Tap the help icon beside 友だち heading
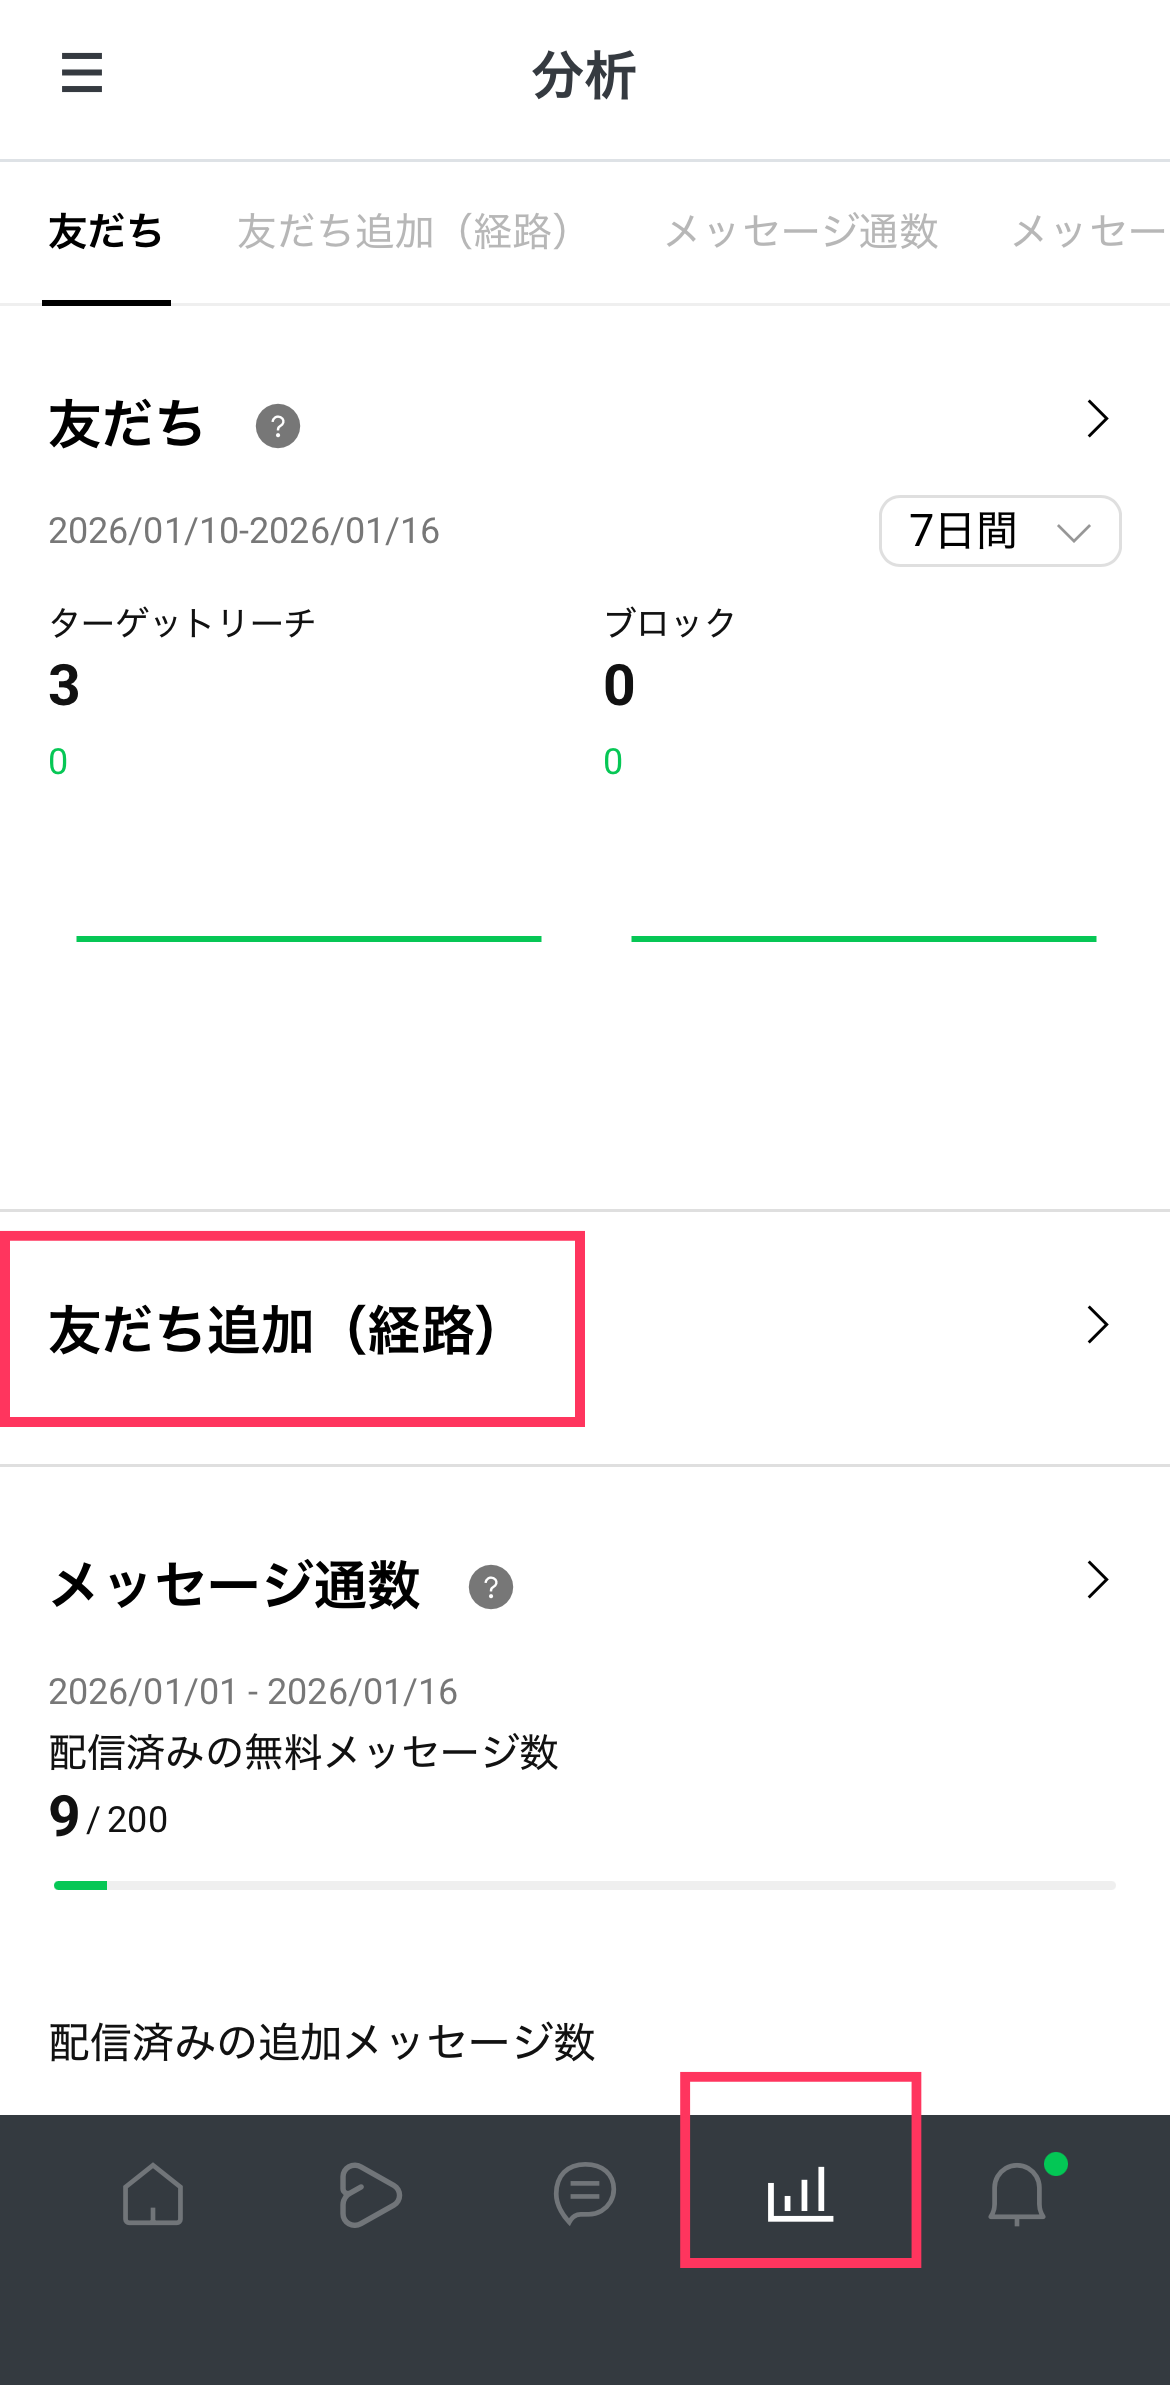This screenshot has width=1170, height=2385. click(278, 426)
